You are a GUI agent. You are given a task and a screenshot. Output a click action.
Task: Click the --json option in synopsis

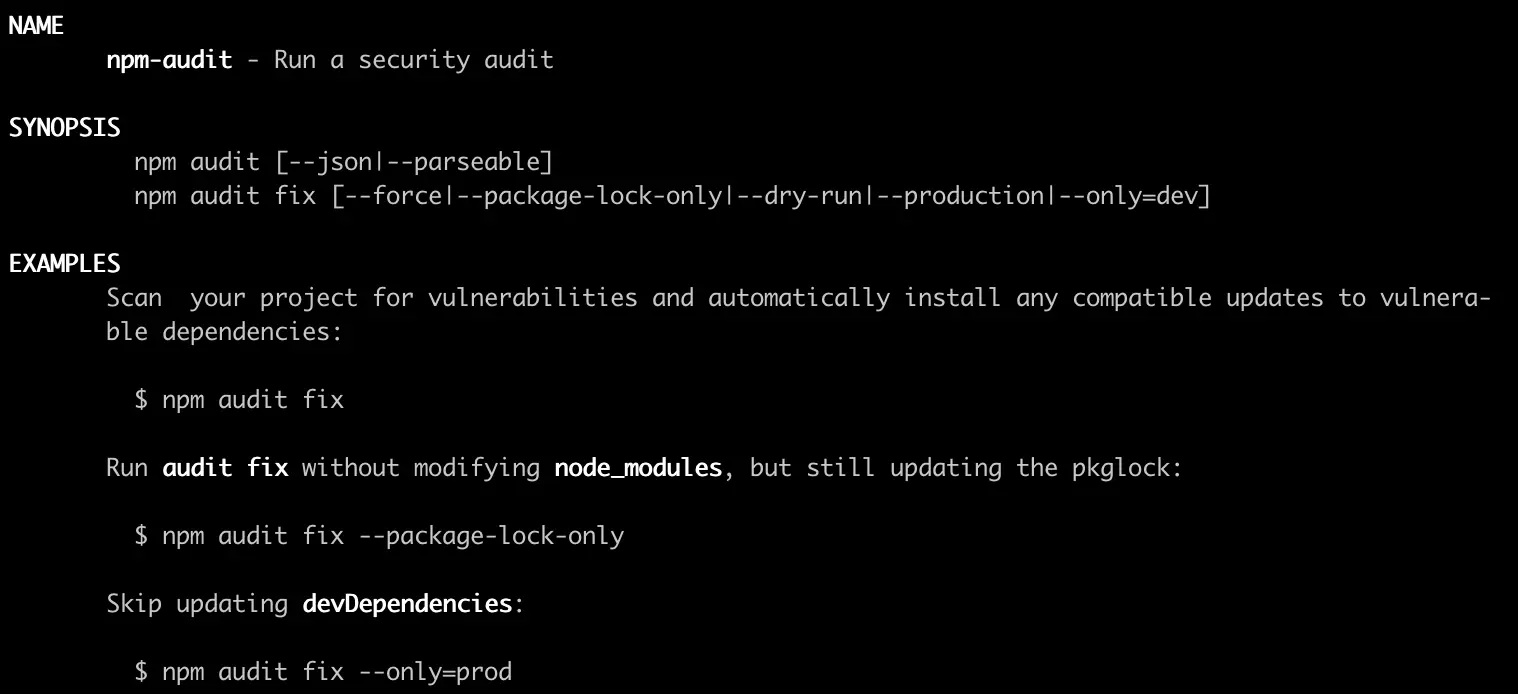[x=330, y=162]
